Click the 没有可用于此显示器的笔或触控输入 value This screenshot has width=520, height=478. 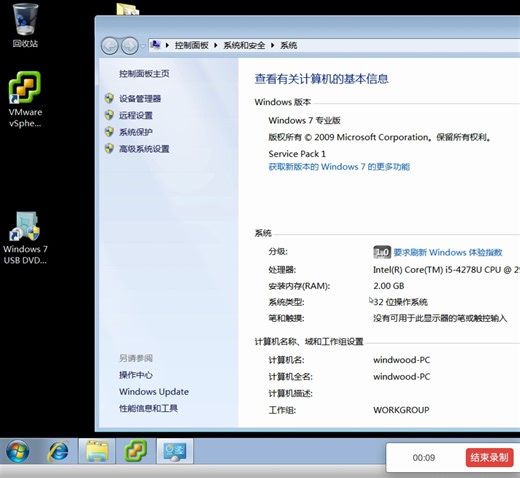click(x=440, y=318)
